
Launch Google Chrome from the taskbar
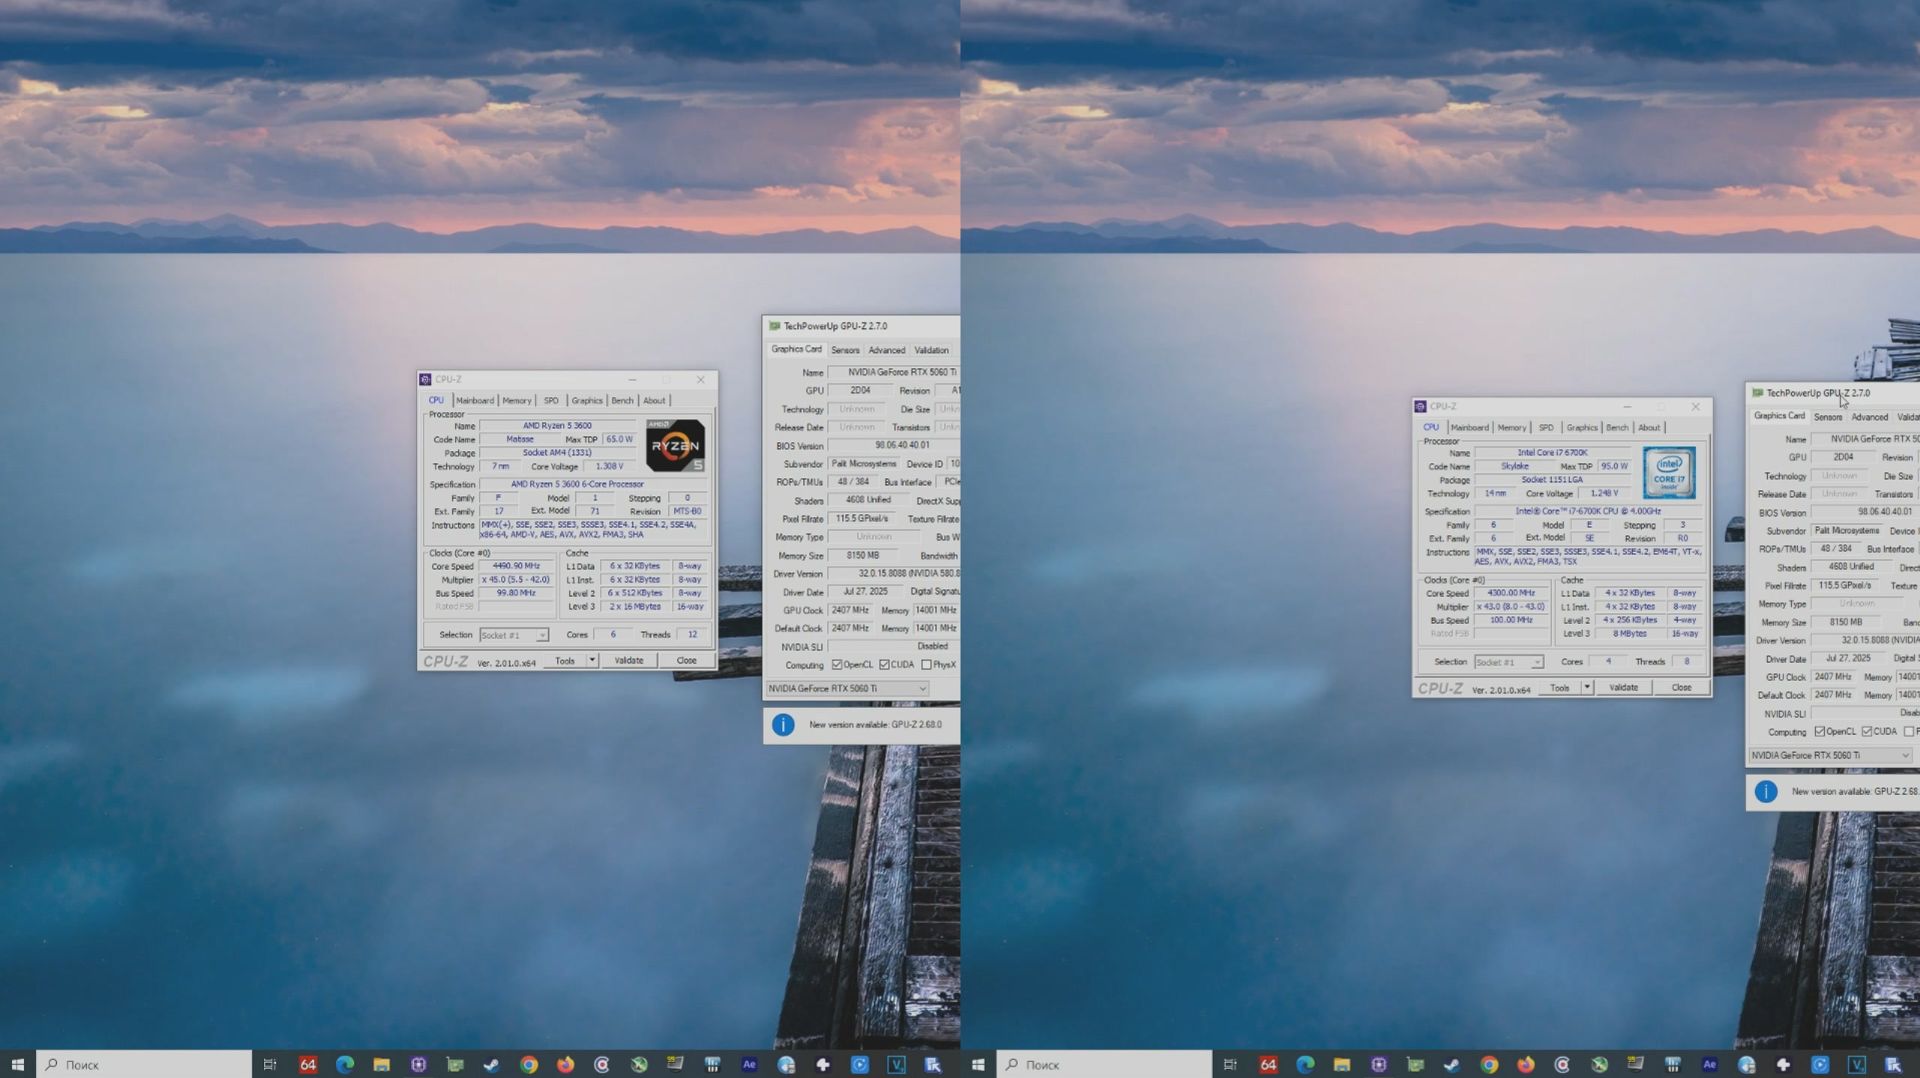pyautogui.click(x=529, y=1064)
